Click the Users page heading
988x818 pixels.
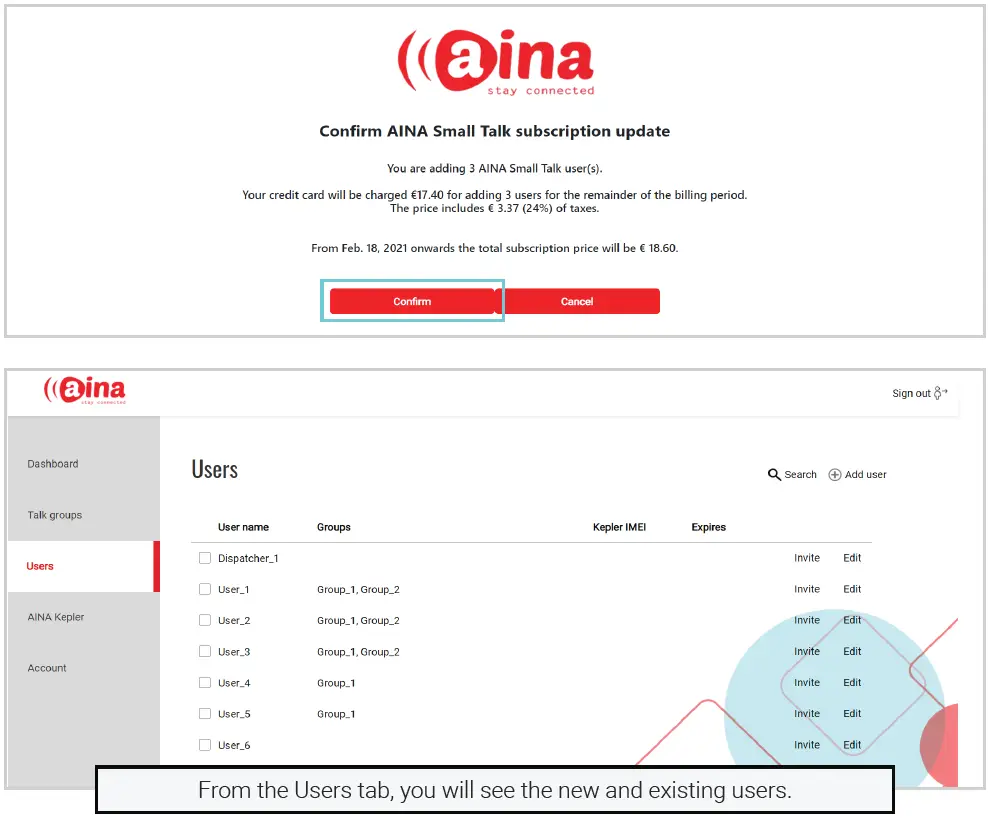pos(215,469)
